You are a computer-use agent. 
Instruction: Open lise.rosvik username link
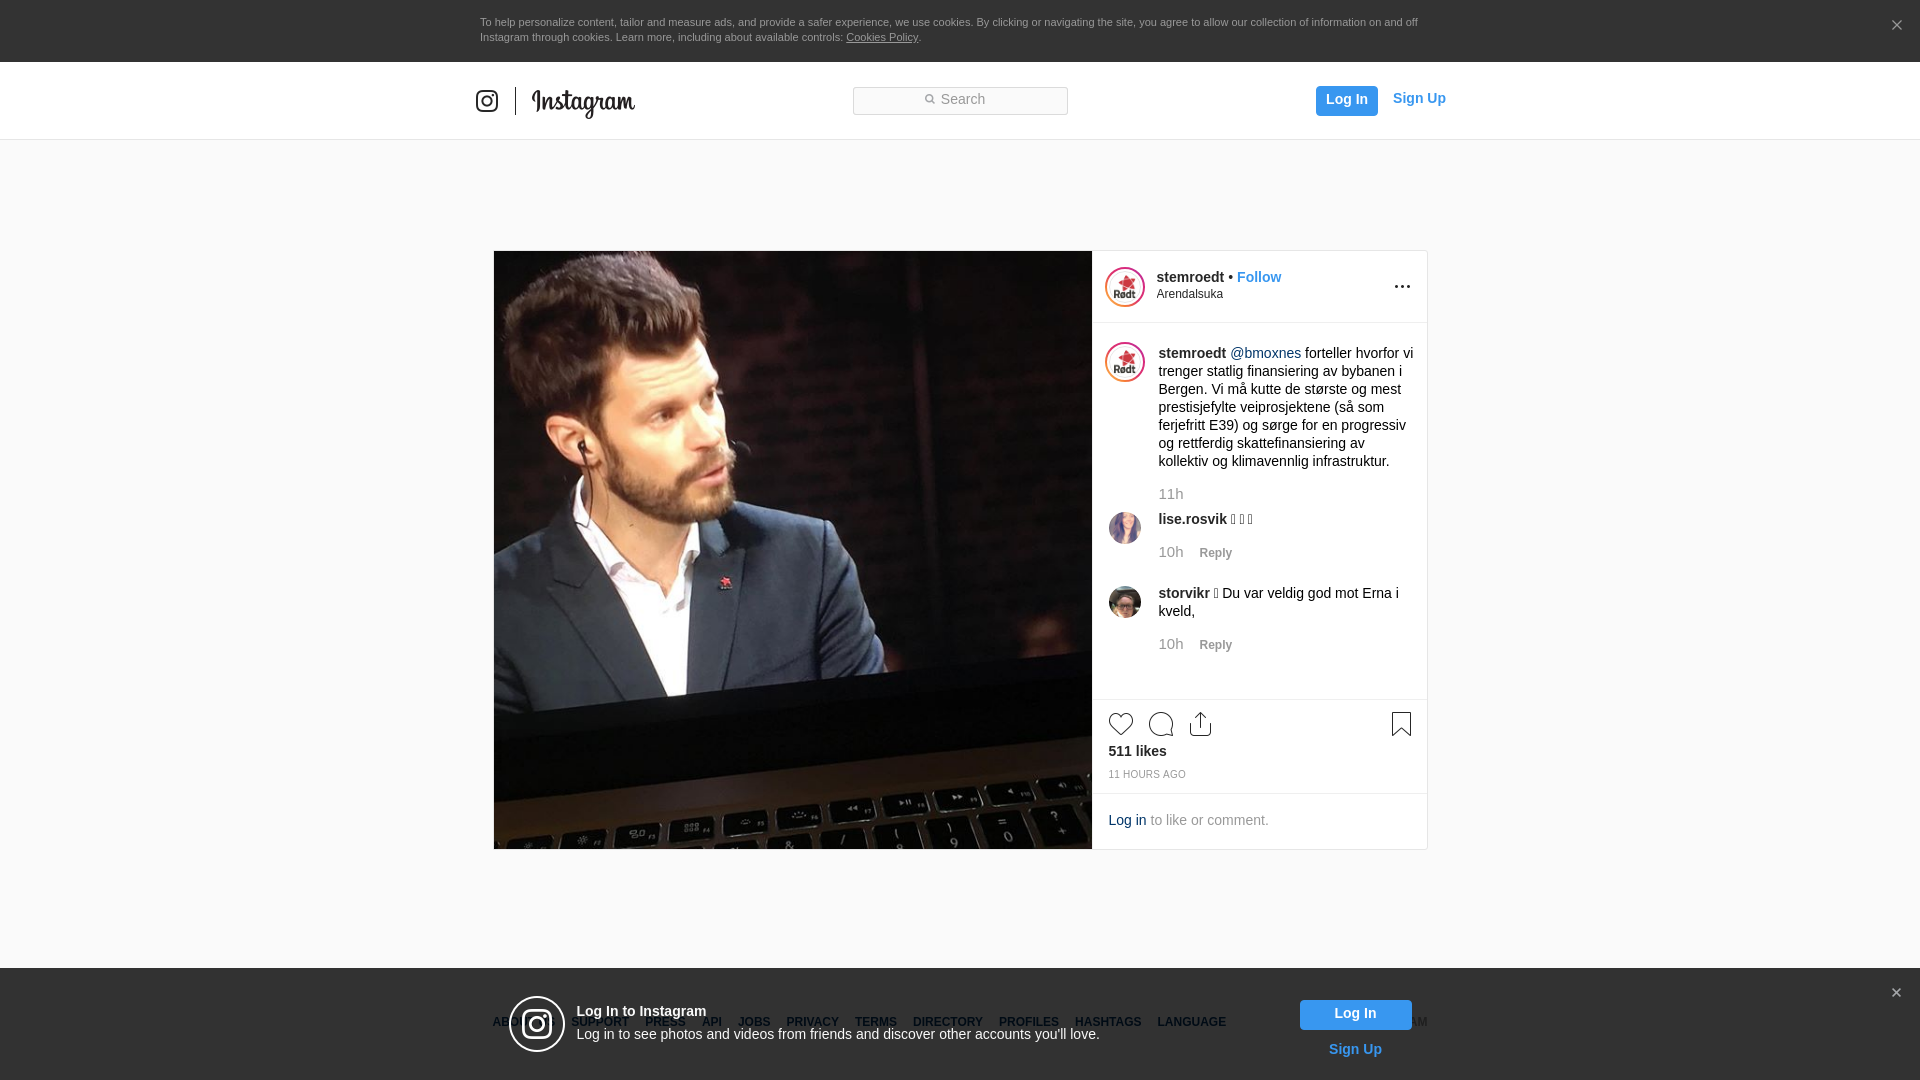1192,519
